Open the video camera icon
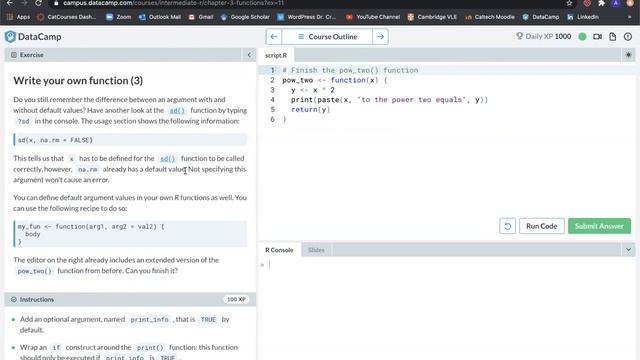 (598, 37)
